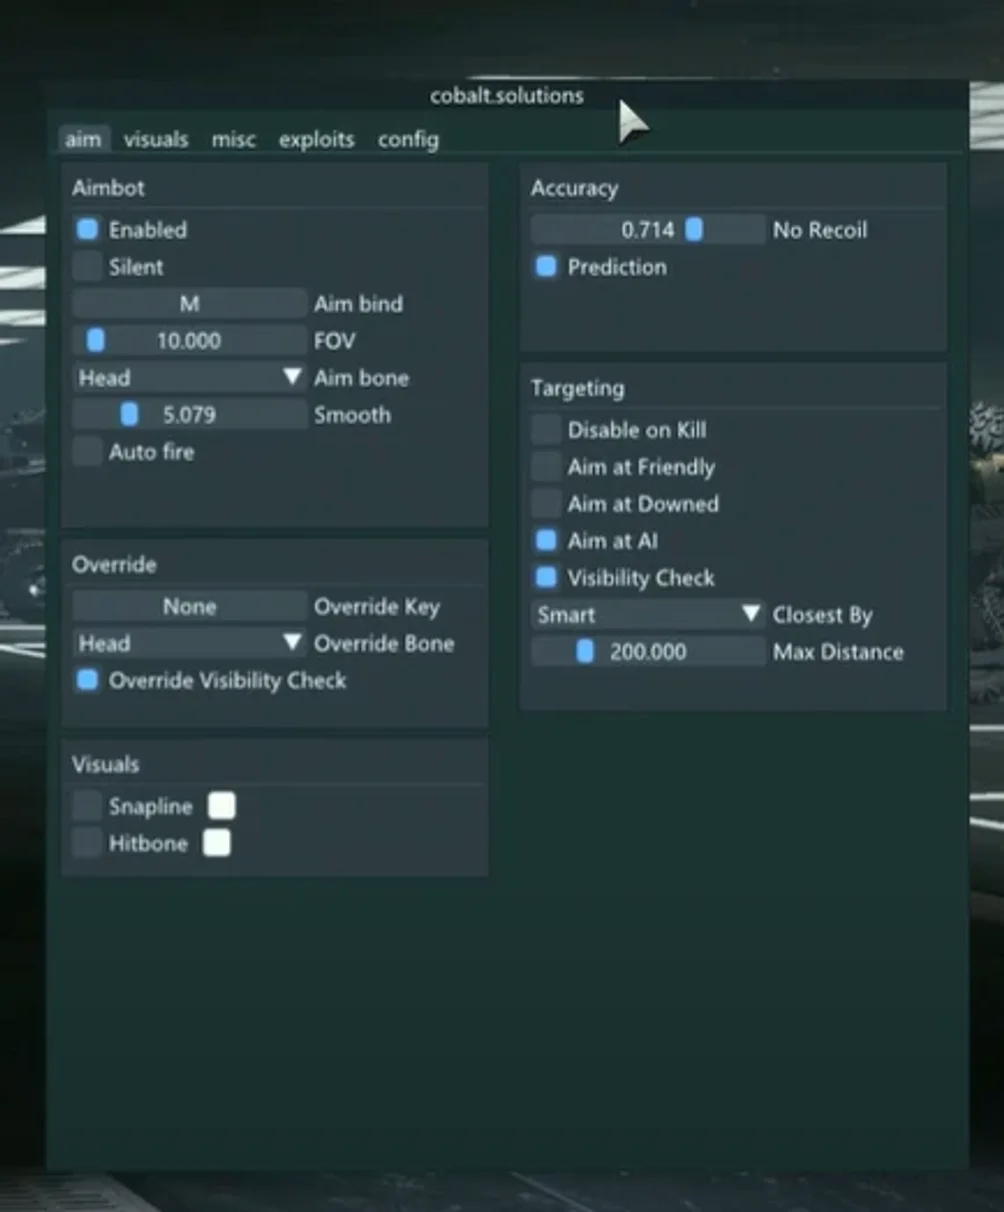Toggle the Aimbot Enabled checkbox
Screen dimensions: 1004x1212
pyautogui.click(x=88, y=229)
